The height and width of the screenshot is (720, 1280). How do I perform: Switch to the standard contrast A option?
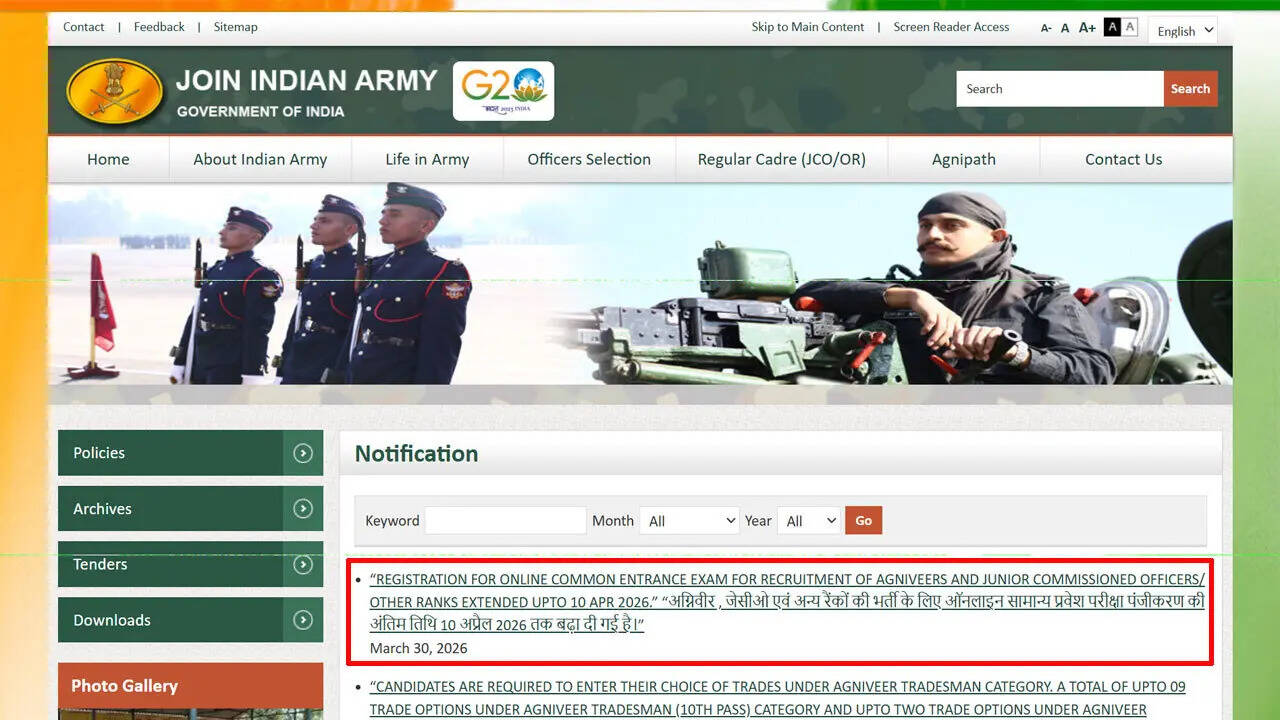[x=1131, y=26]
